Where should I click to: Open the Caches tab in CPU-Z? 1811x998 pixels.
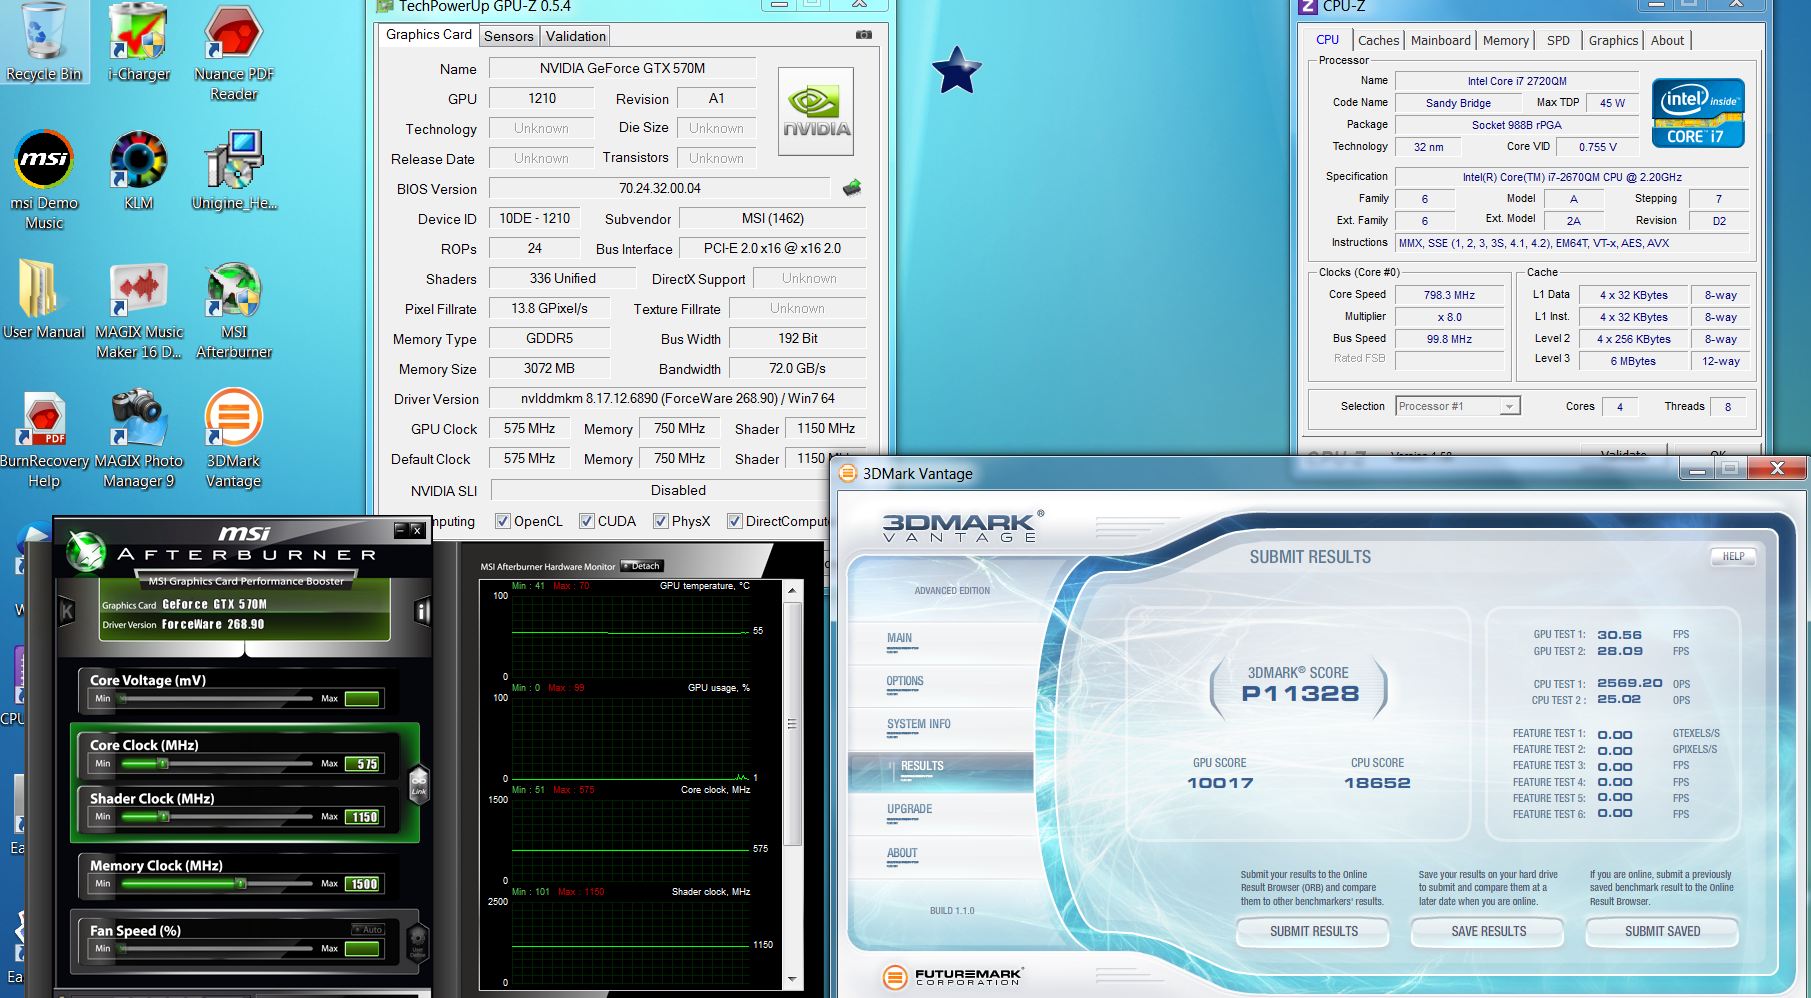point(1378,40)
